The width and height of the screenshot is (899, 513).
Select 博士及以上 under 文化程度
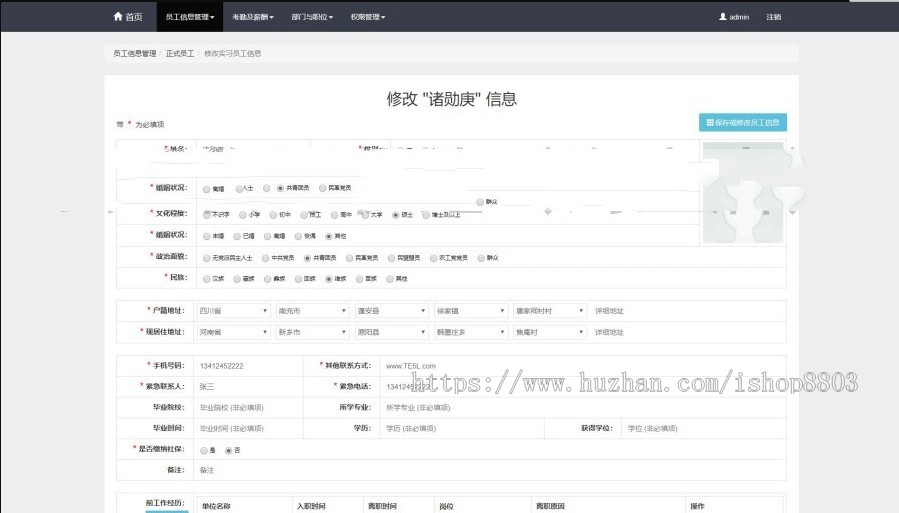click(x=425, y=215)
